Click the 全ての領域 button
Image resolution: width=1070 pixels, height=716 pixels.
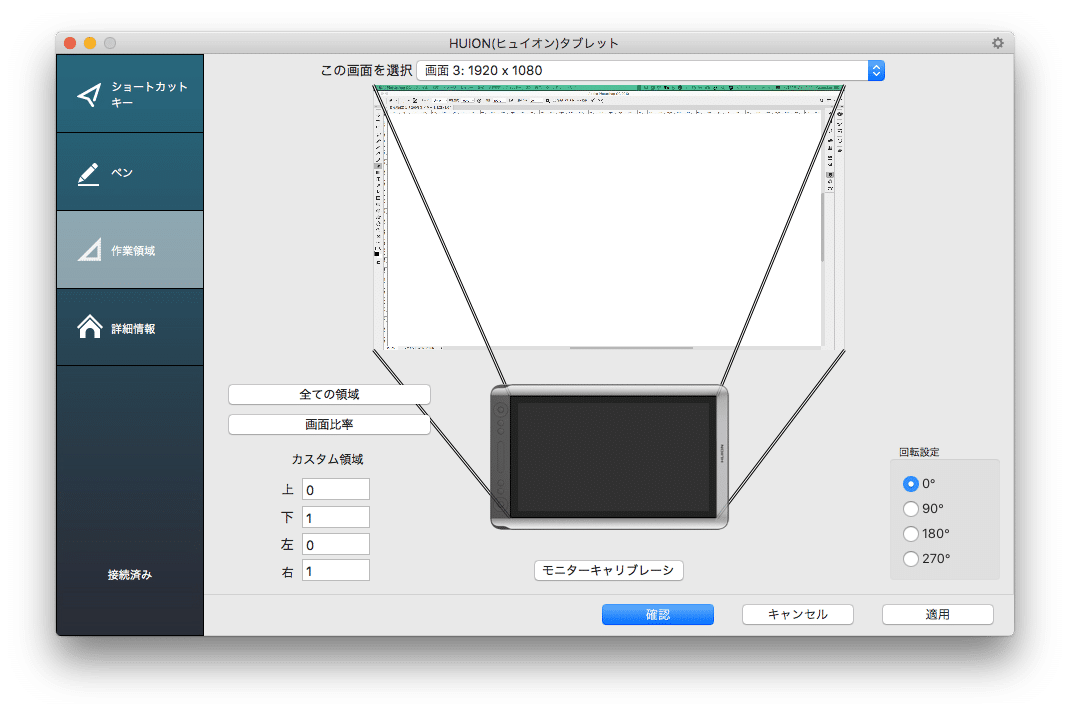[329, 394]
